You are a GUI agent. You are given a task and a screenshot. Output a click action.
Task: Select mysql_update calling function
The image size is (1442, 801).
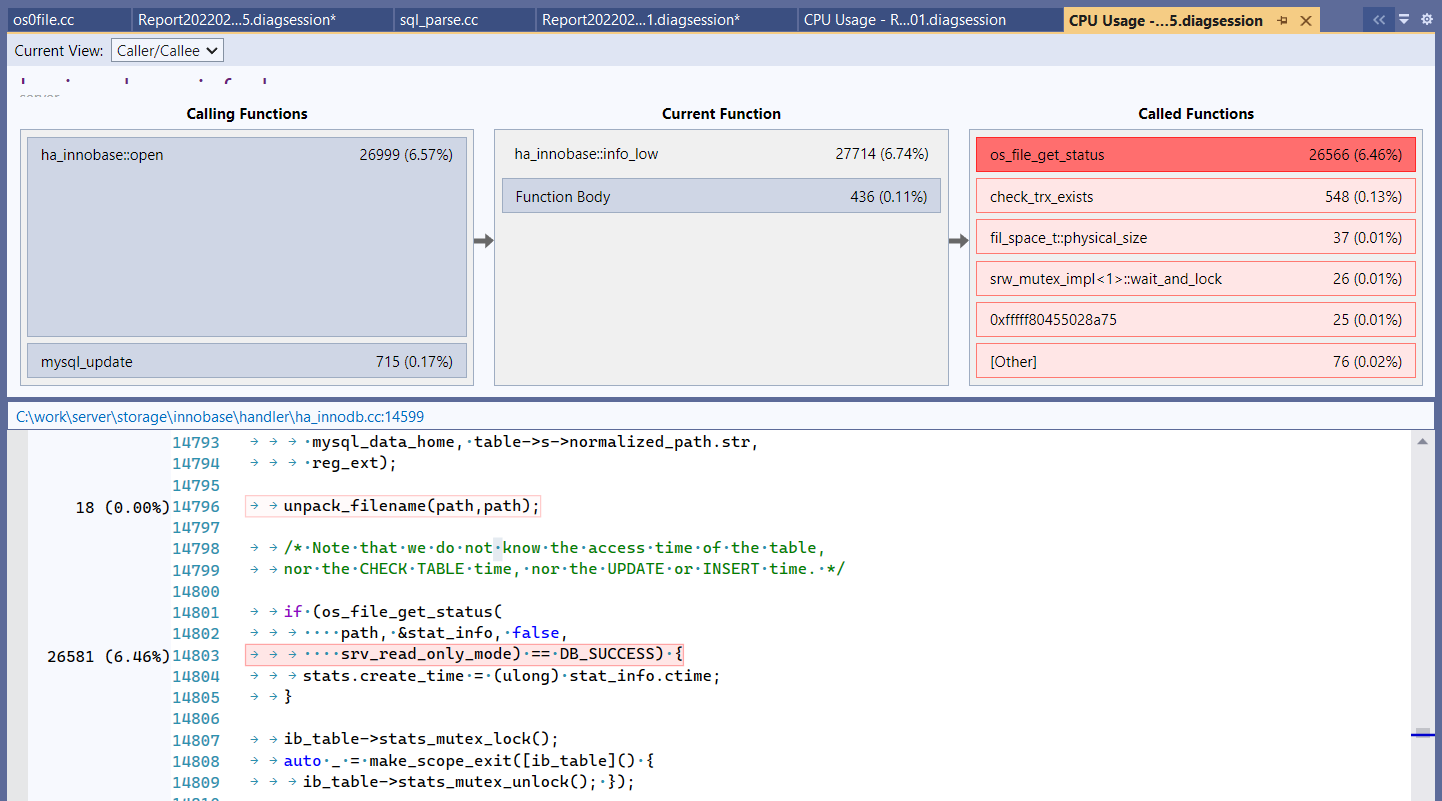(x=246, y=362)
